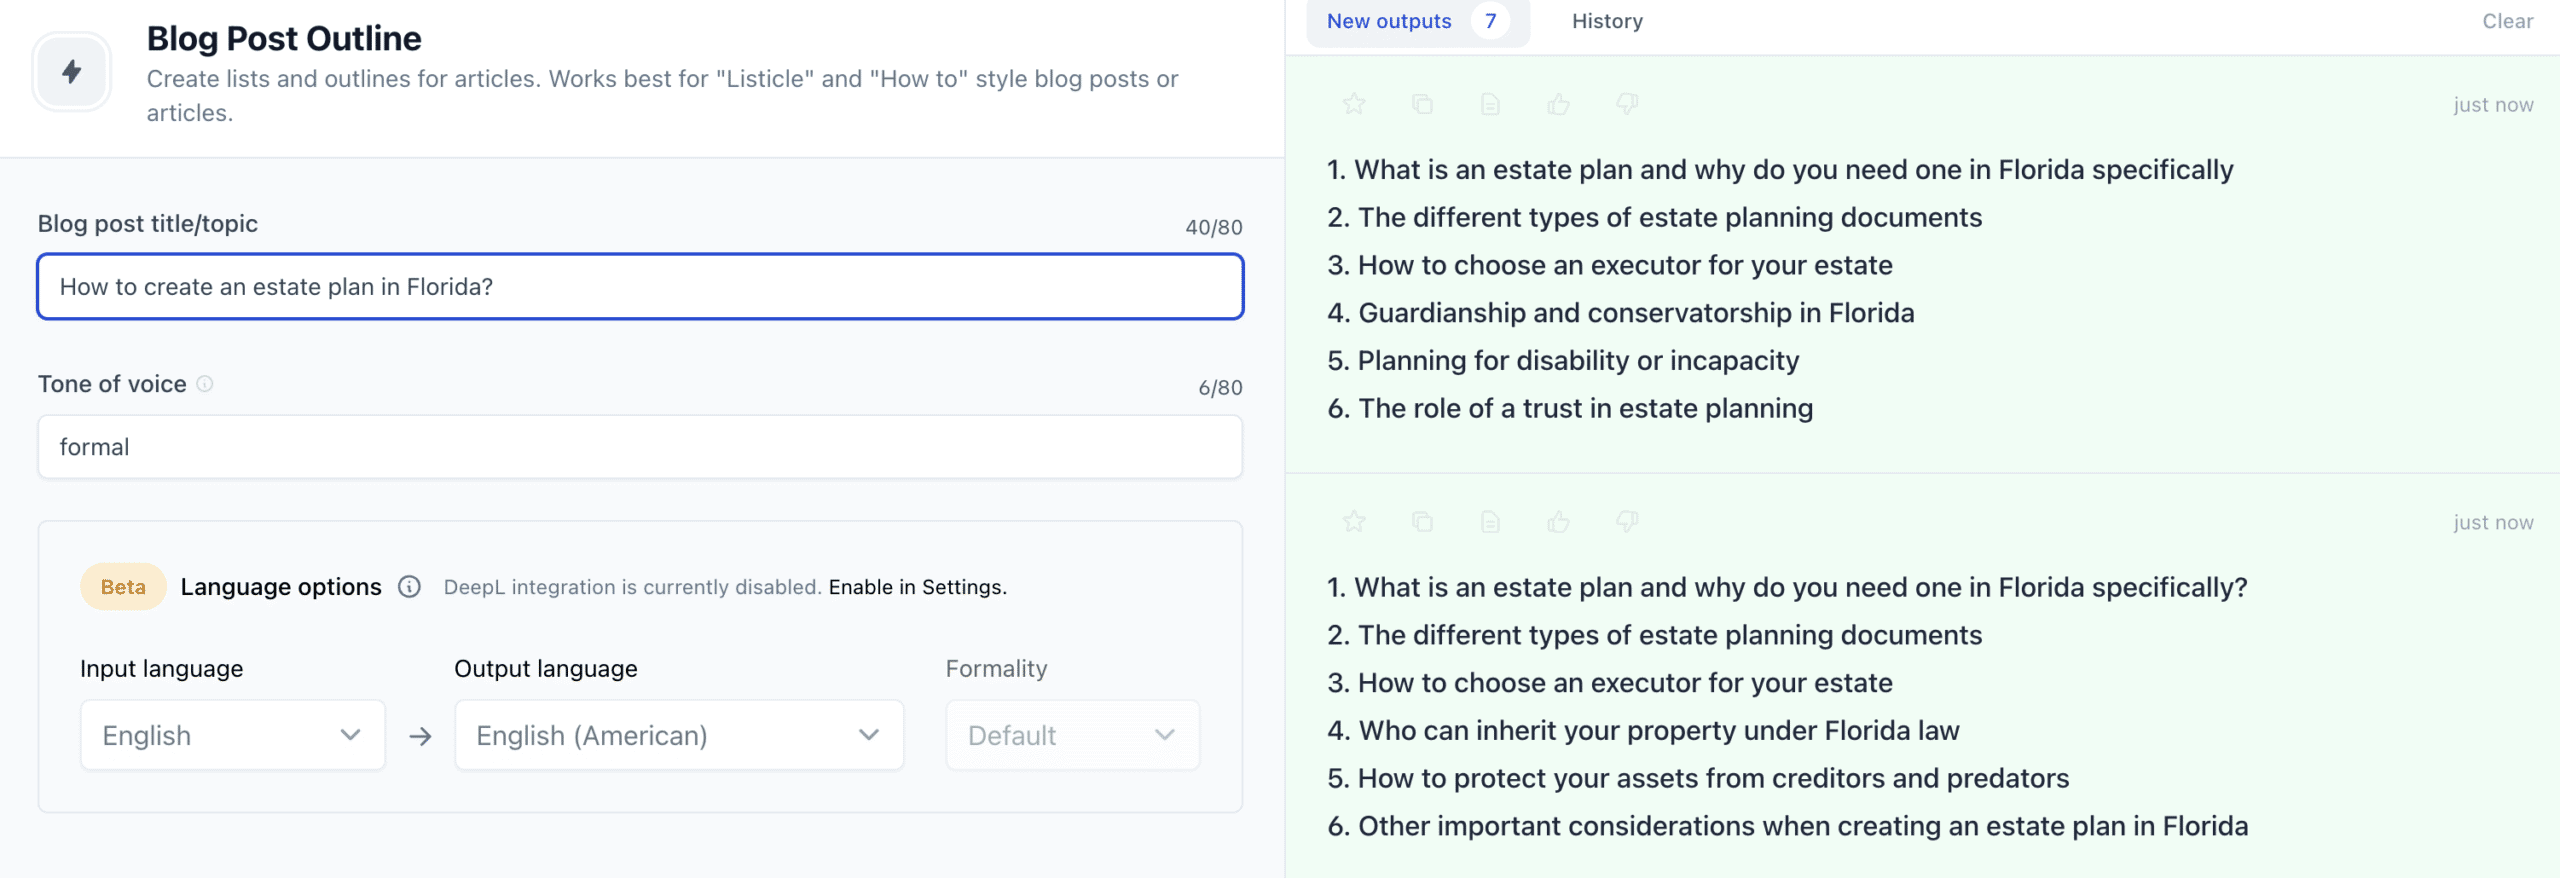Copy the output containing the Guardianship line
Viewport: 2560px width, 878px height.
1422,104
